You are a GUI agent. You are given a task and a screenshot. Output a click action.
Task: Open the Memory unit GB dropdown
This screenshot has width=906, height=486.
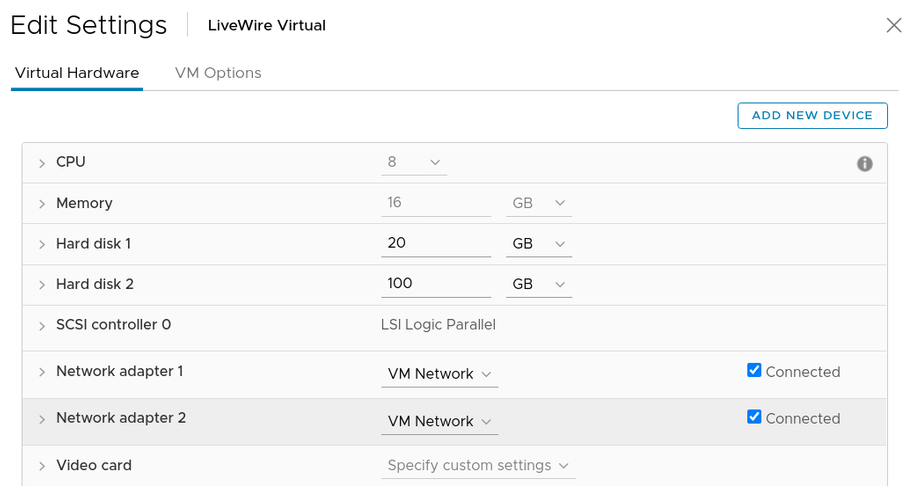[x=539, y=203]
